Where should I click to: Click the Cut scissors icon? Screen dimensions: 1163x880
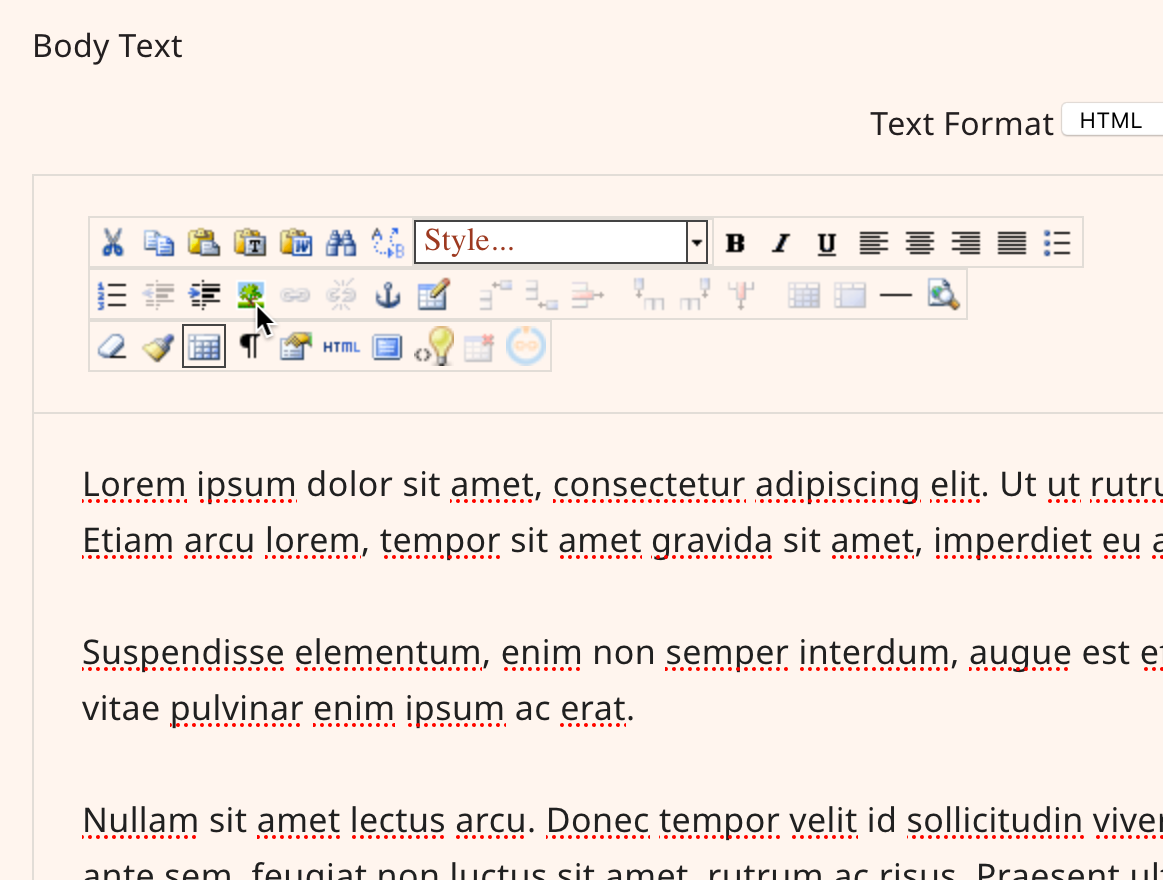tap(113, 242)
